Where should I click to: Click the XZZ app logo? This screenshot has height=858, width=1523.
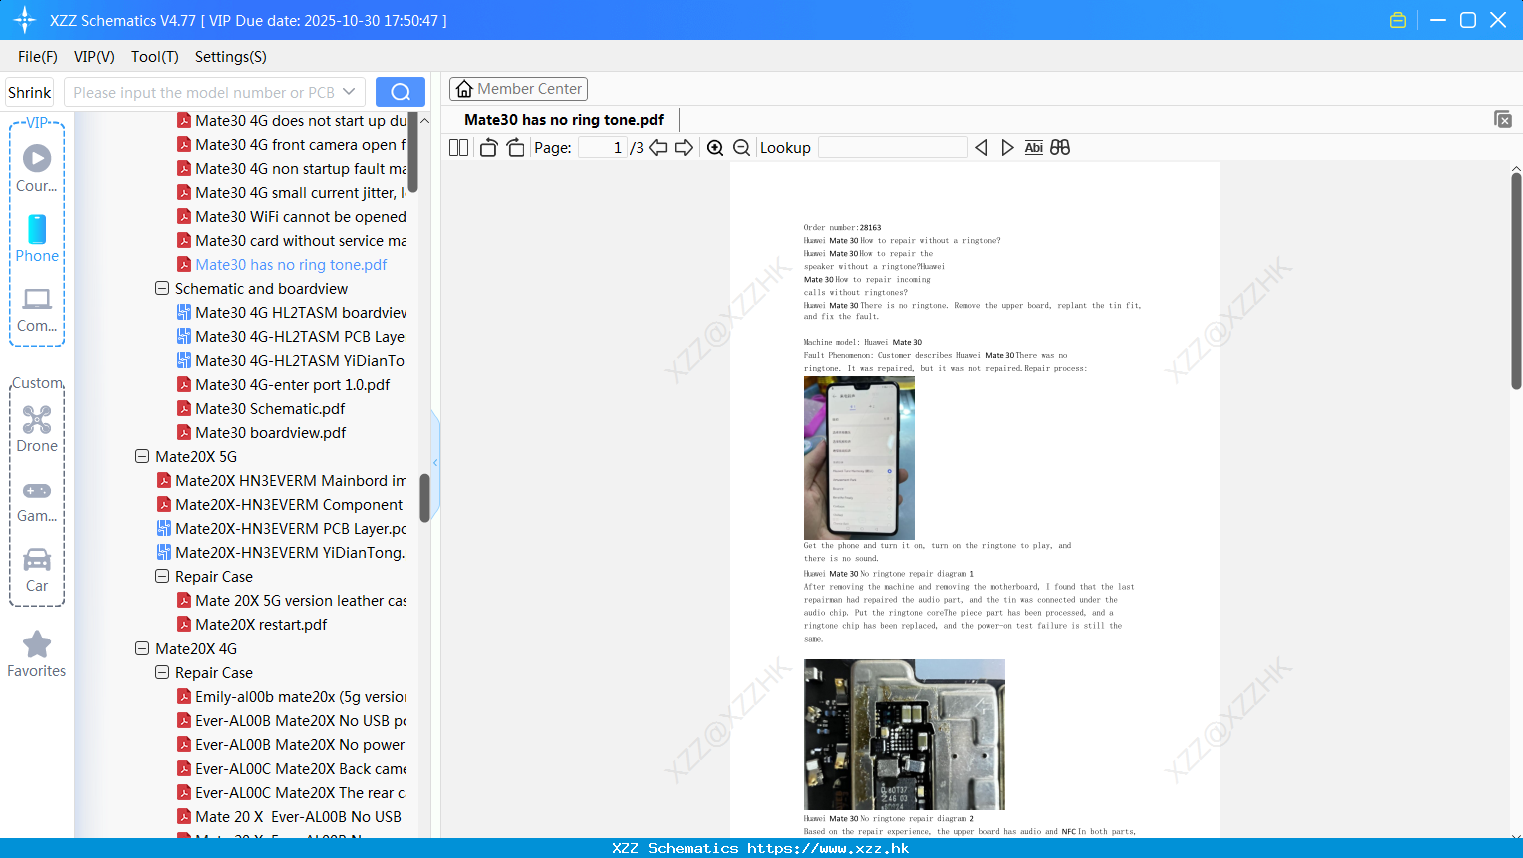(x=24, y=20)
